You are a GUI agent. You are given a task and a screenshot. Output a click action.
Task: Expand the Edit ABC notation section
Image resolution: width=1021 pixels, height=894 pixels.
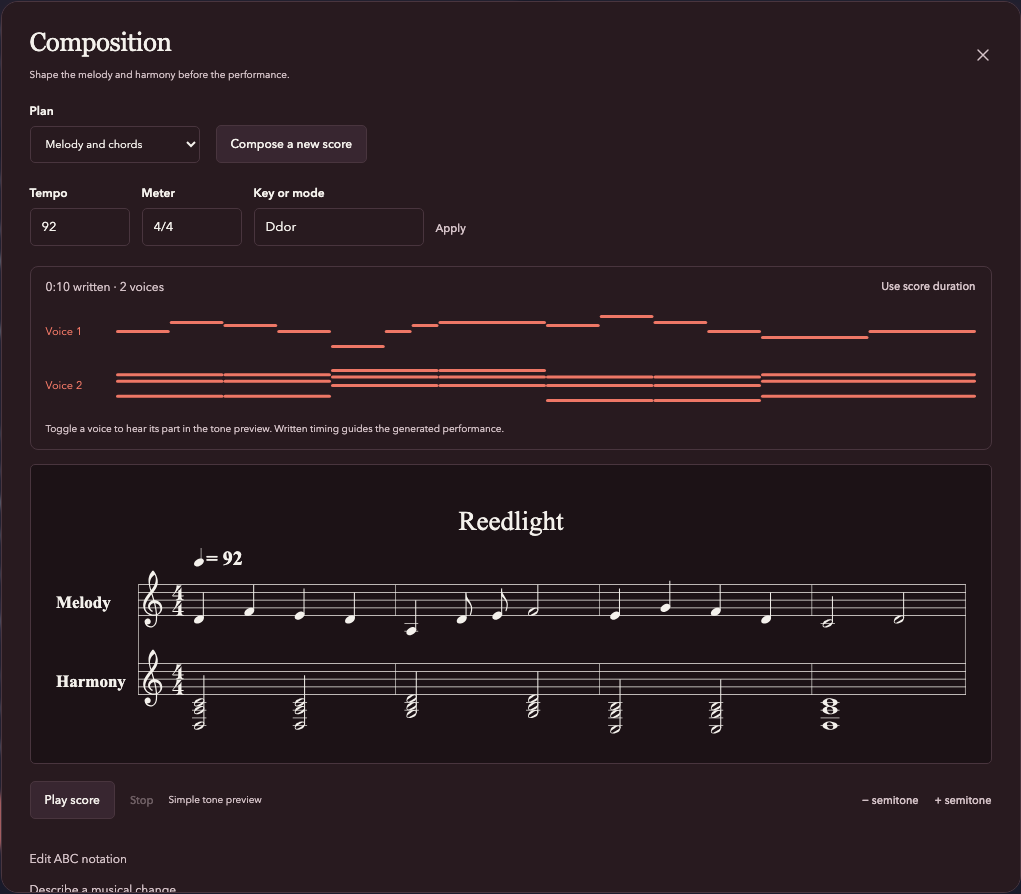pos(78,859)
